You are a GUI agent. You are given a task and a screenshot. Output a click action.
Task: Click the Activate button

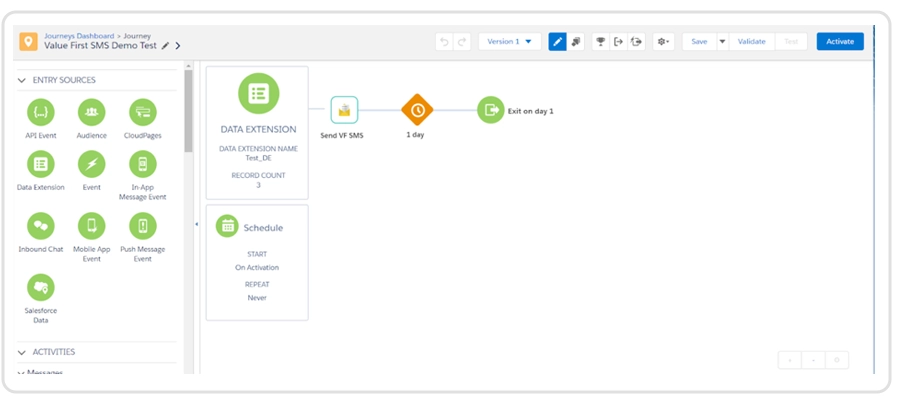[x=840, y=42]
